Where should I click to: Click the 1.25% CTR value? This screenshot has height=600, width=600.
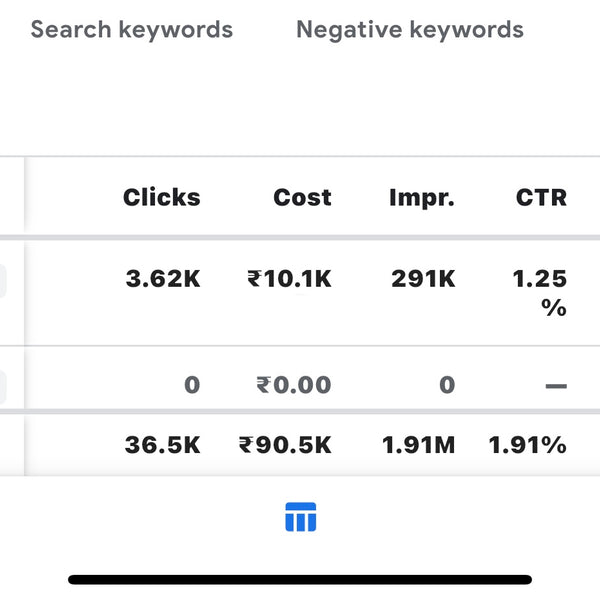click(x=540, y=293)
